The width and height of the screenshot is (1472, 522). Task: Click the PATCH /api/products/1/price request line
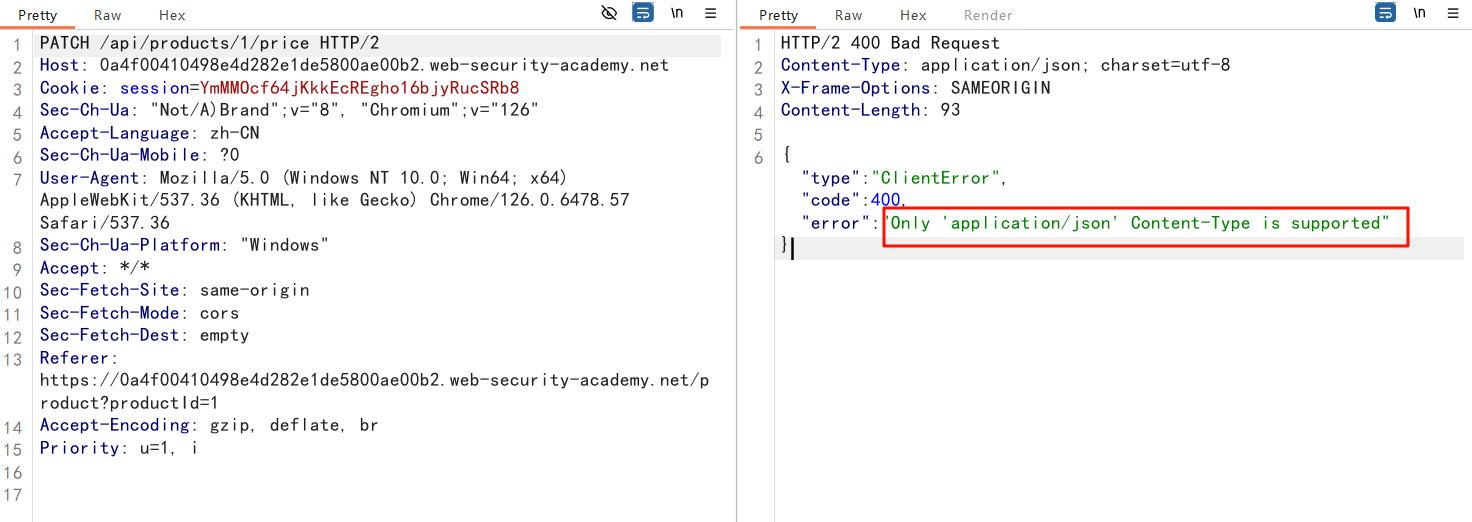coord(209,43)
